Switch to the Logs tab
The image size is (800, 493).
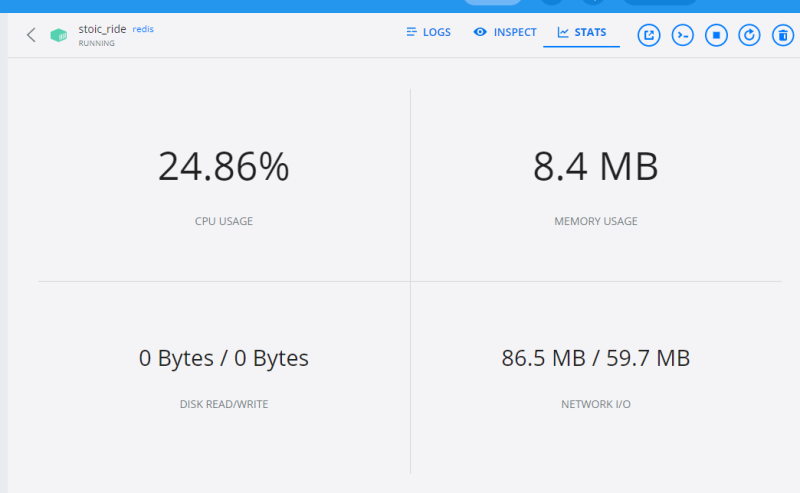tap(428, 32)
